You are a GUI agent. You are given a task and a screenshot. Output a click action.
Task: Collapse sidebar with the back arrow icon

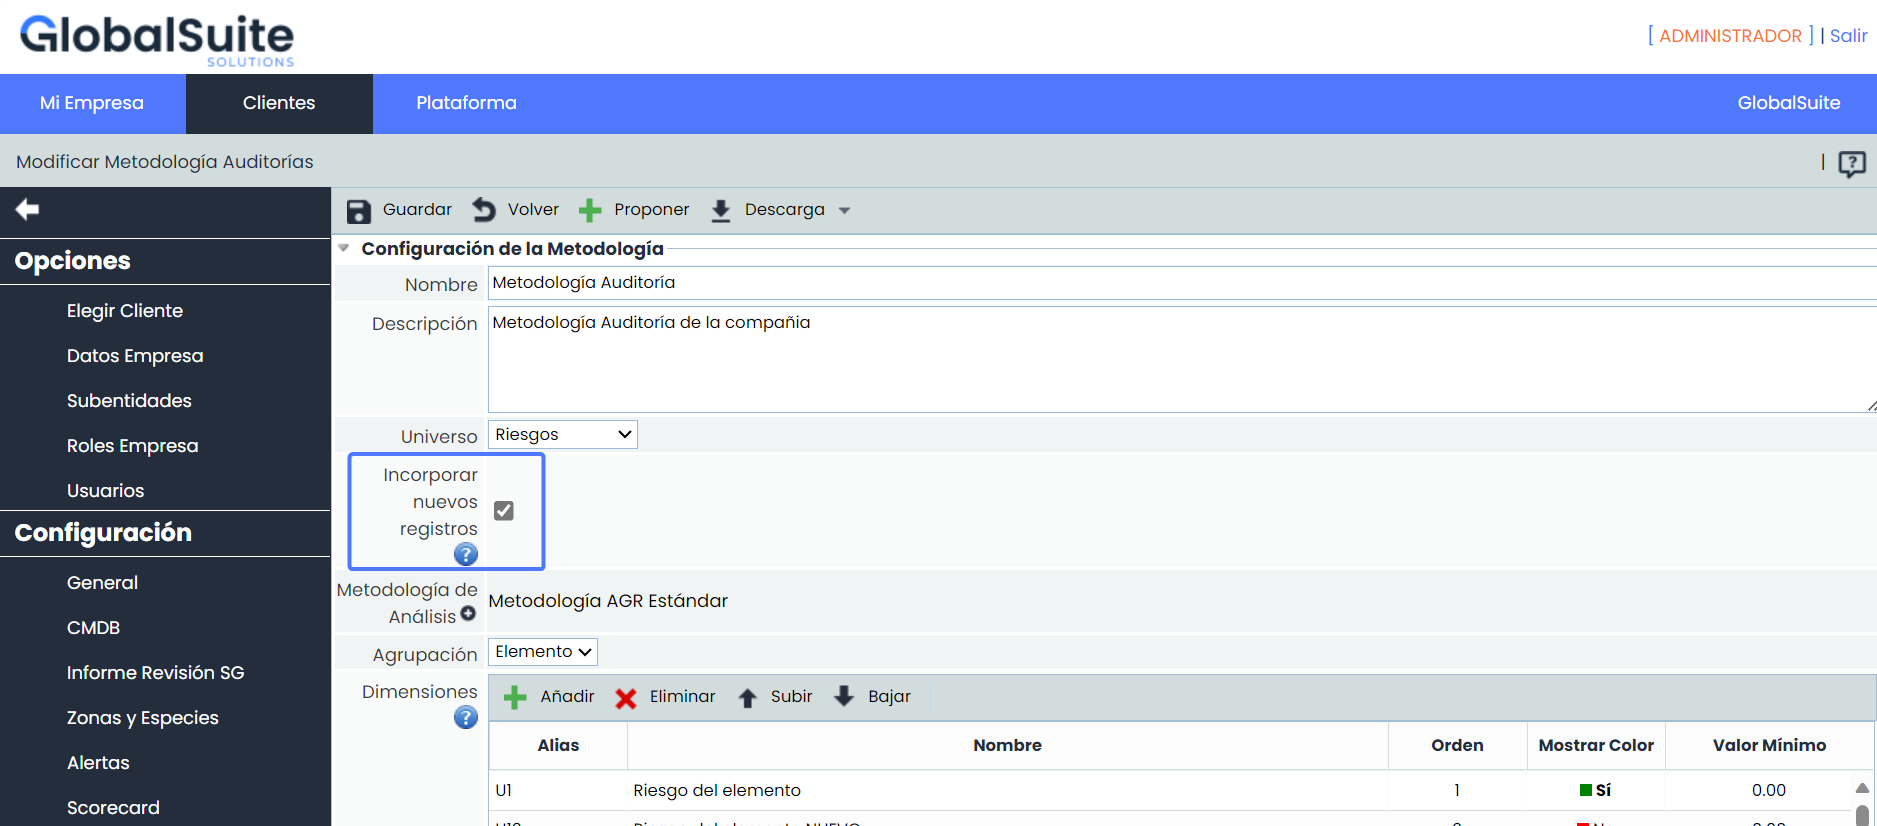pos(27,209)
